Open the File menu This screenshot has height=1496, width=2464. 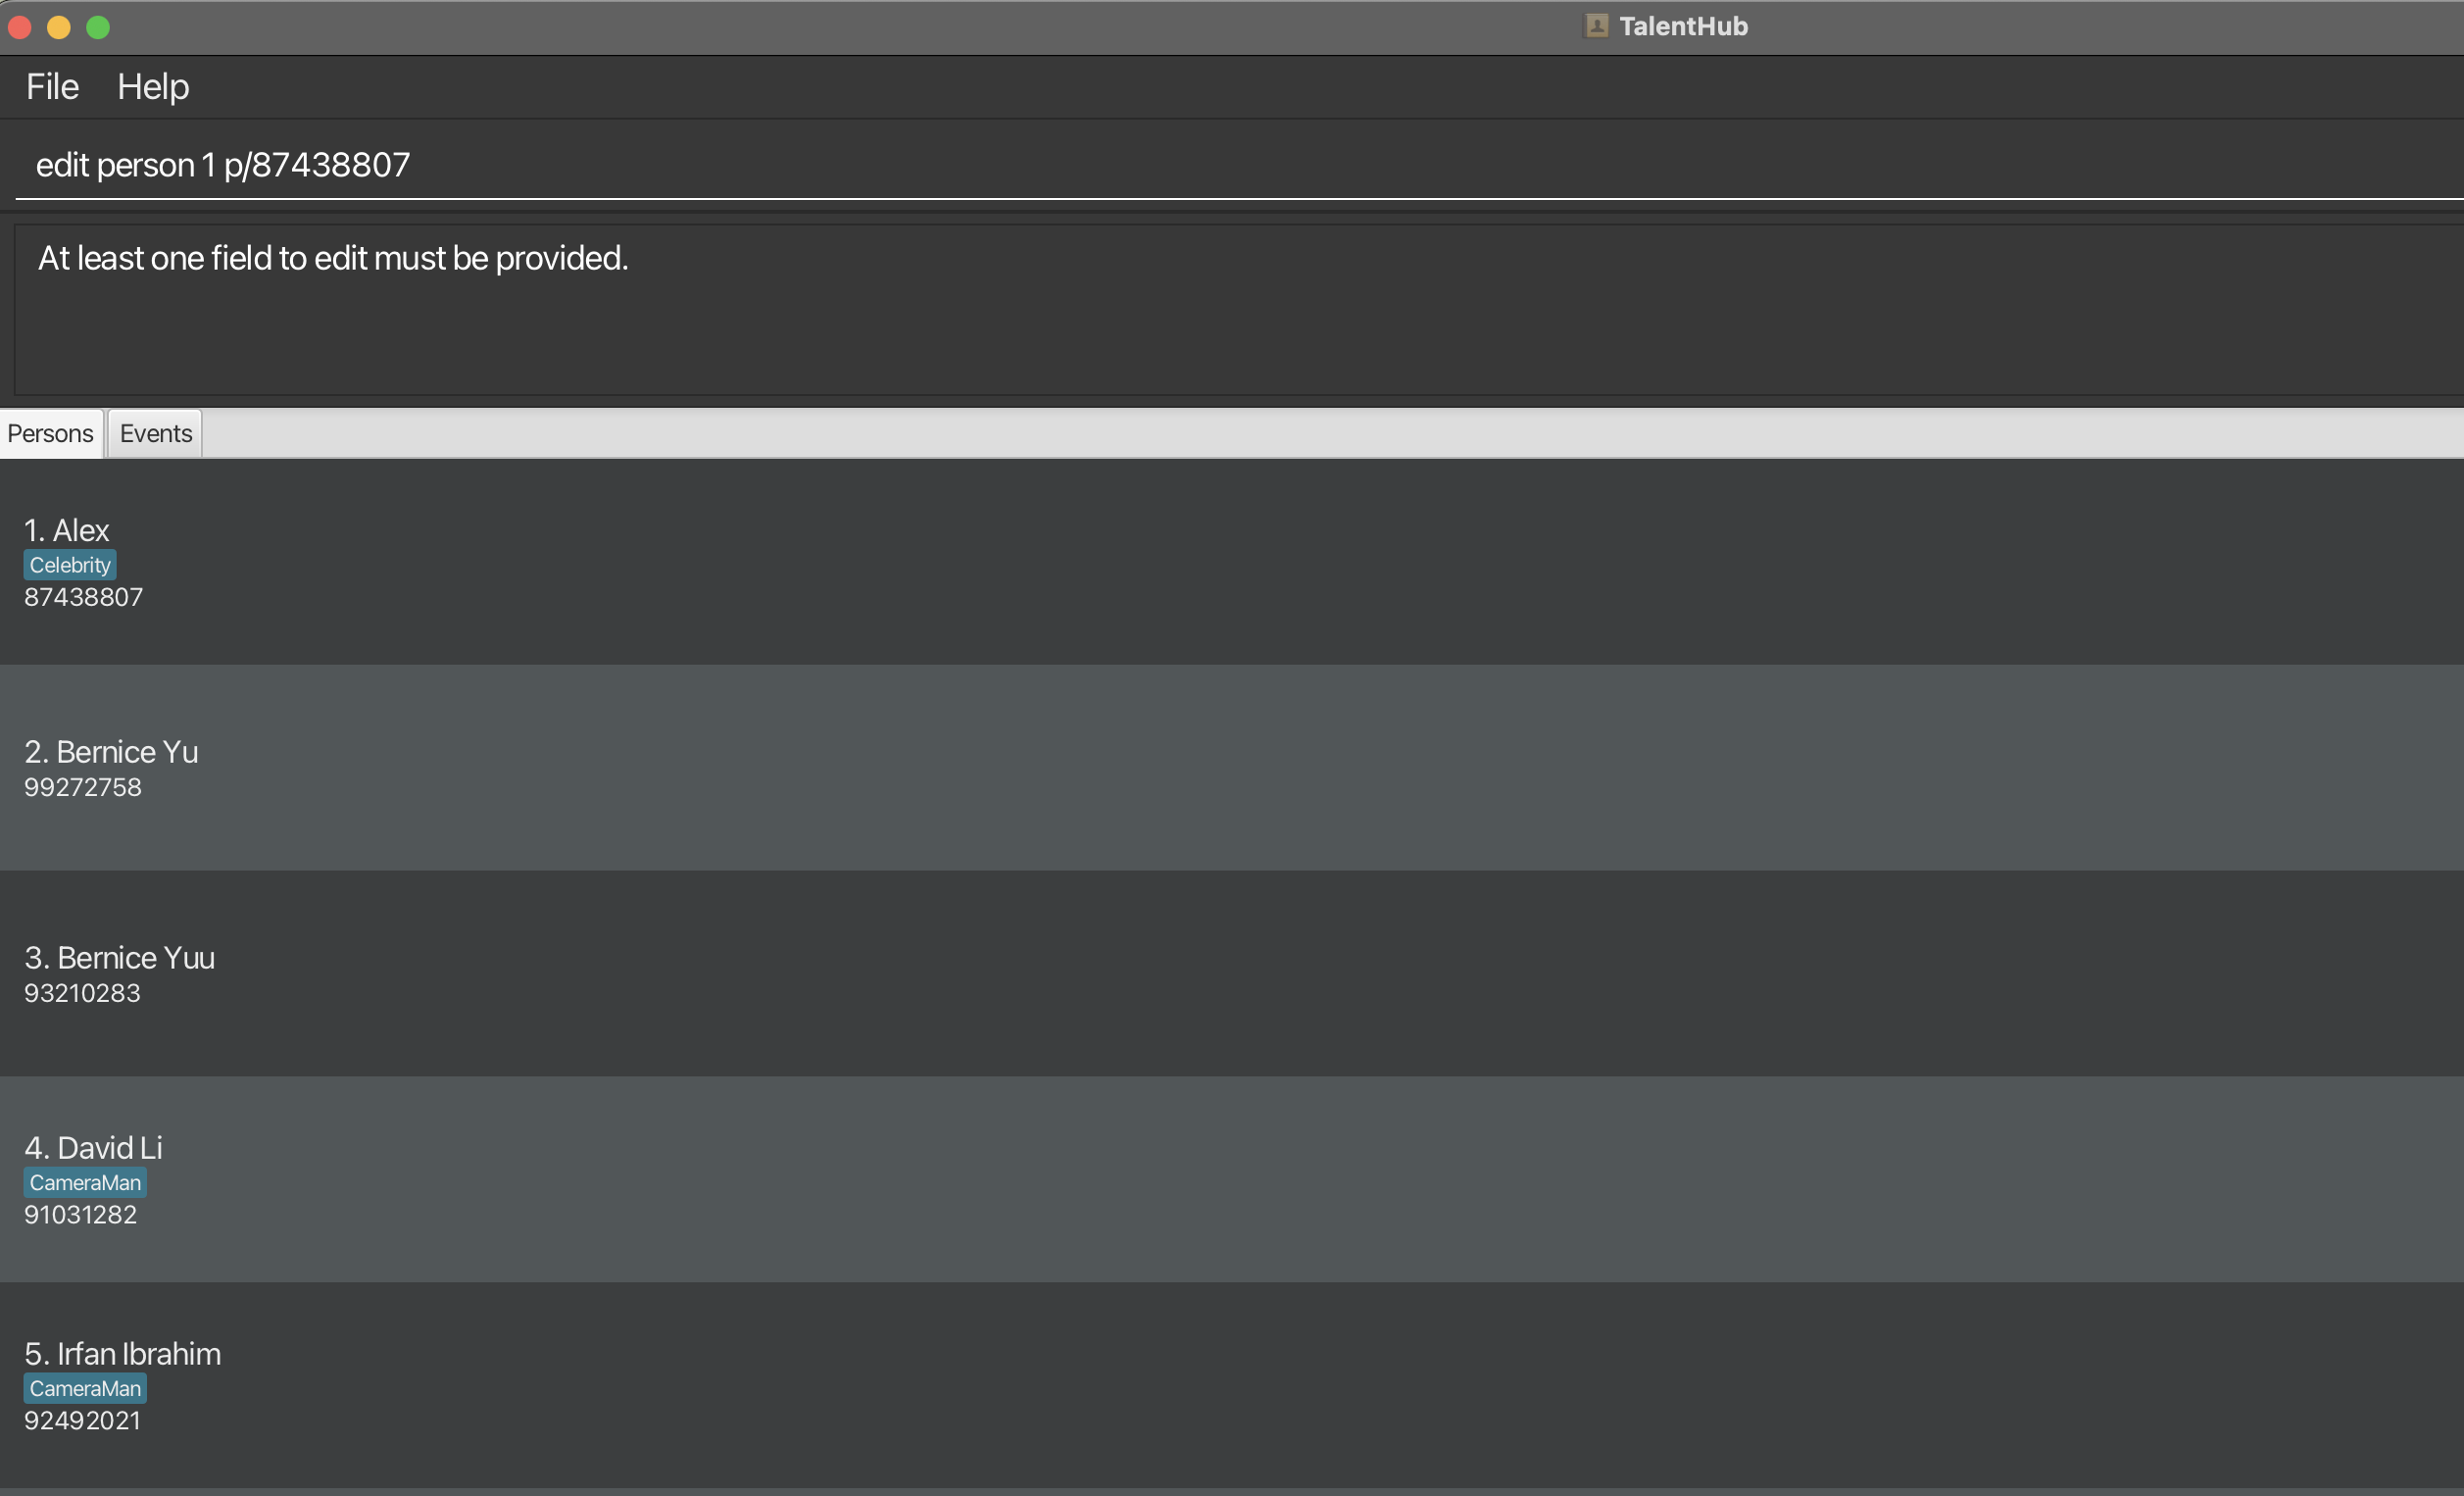coord(52,87)
